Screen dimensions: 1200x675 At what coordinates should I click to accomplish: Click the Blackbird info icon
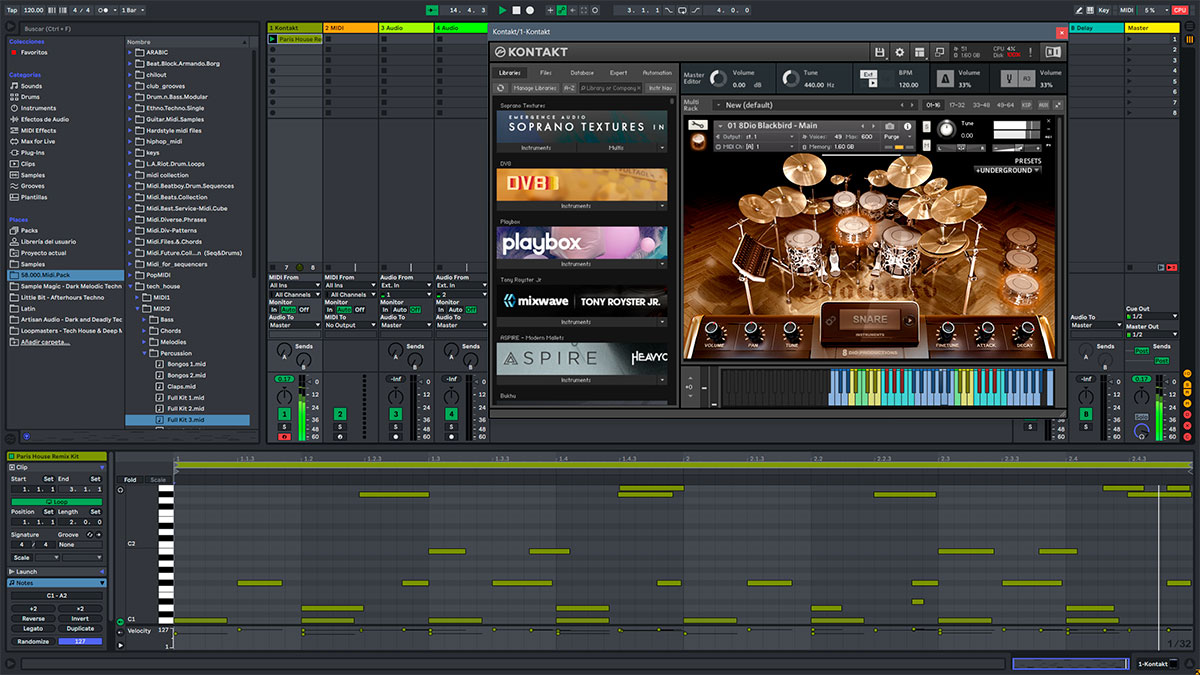pos(907,125)
